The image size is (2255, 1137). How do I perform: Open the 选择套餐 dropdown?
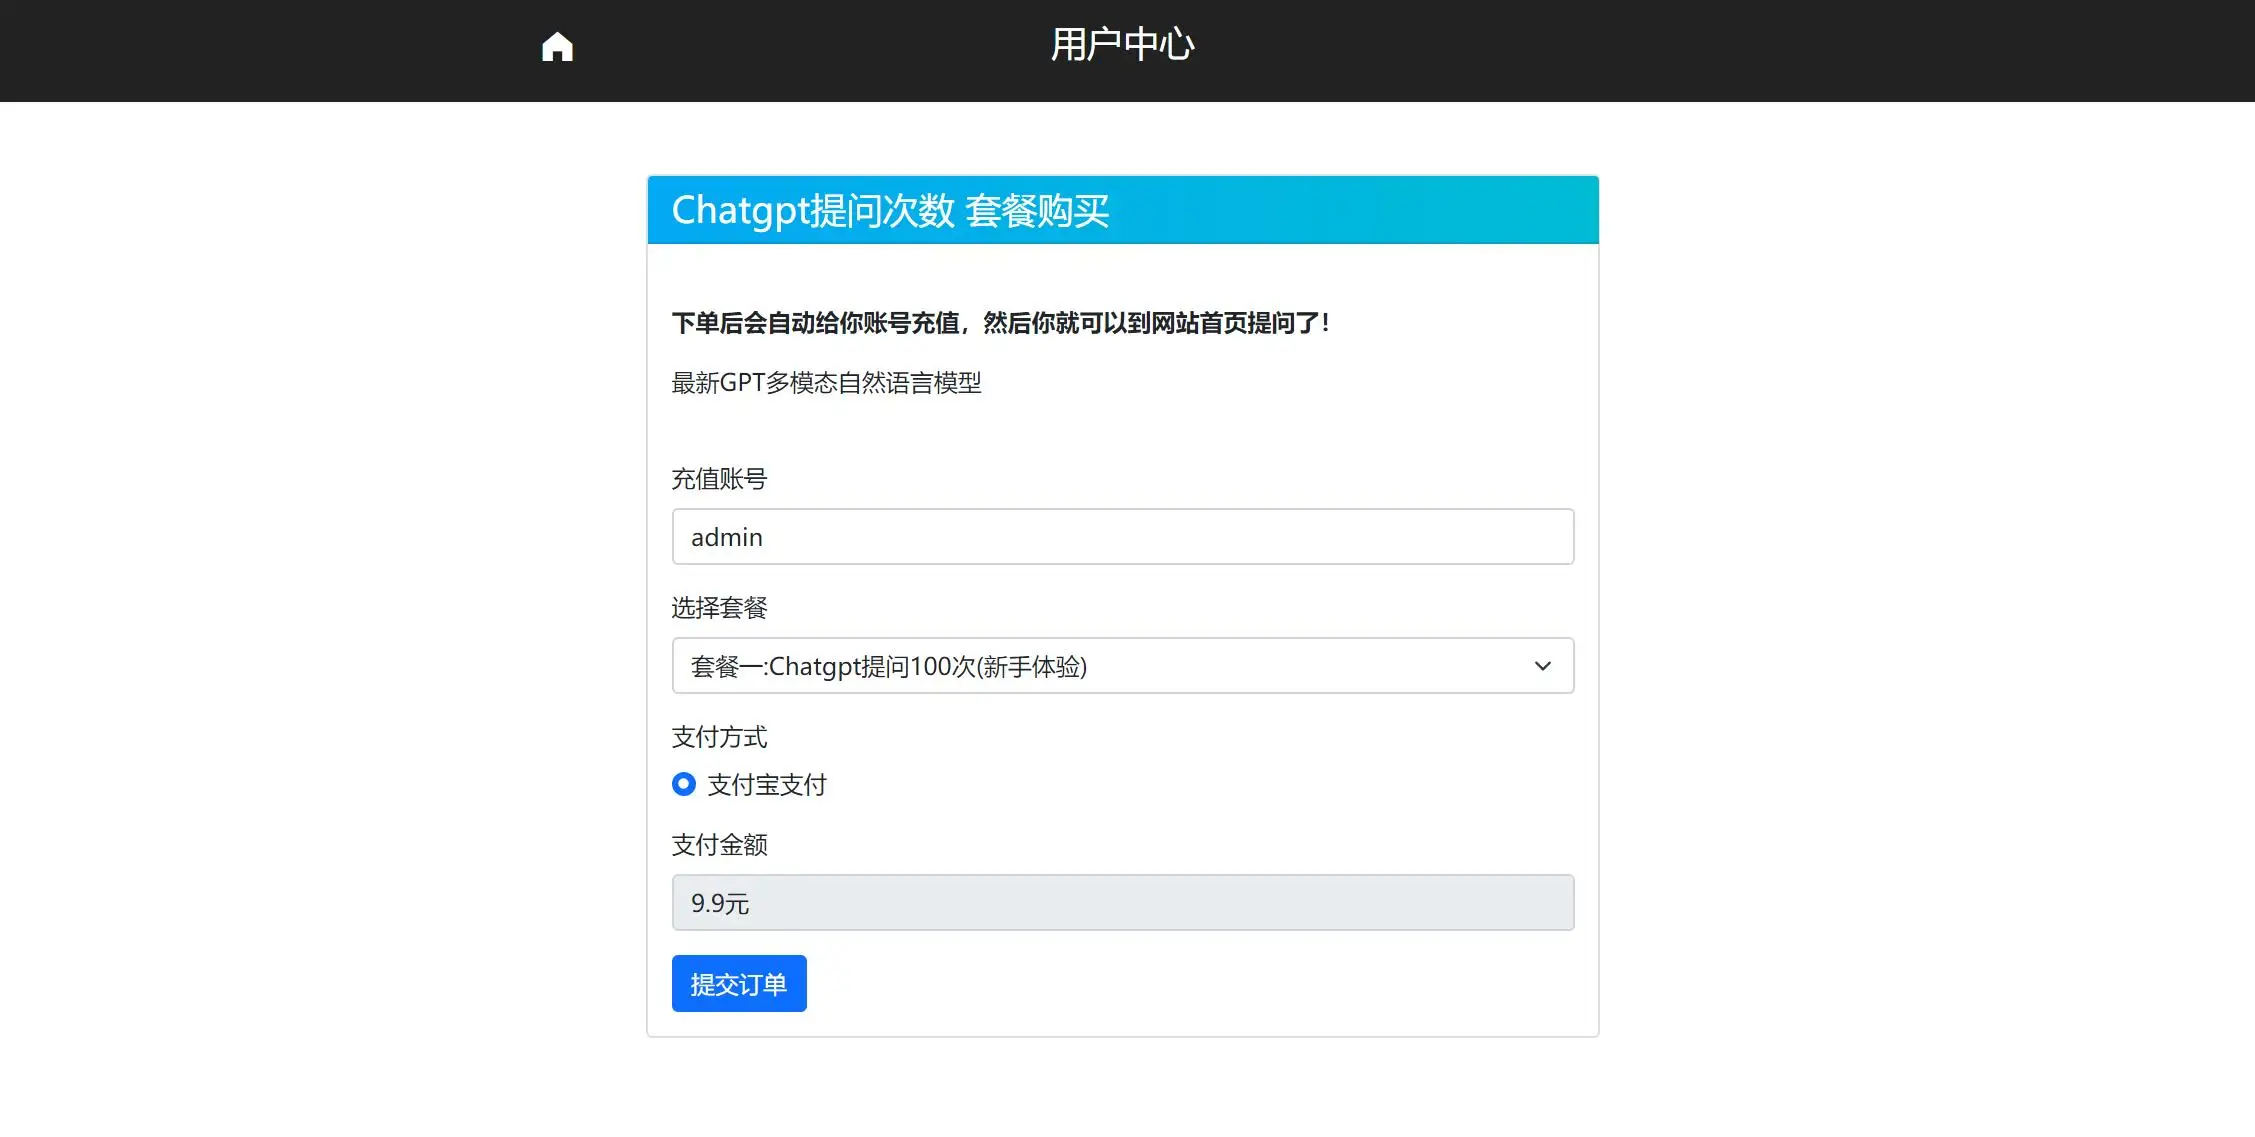[x=1122, y=665]
